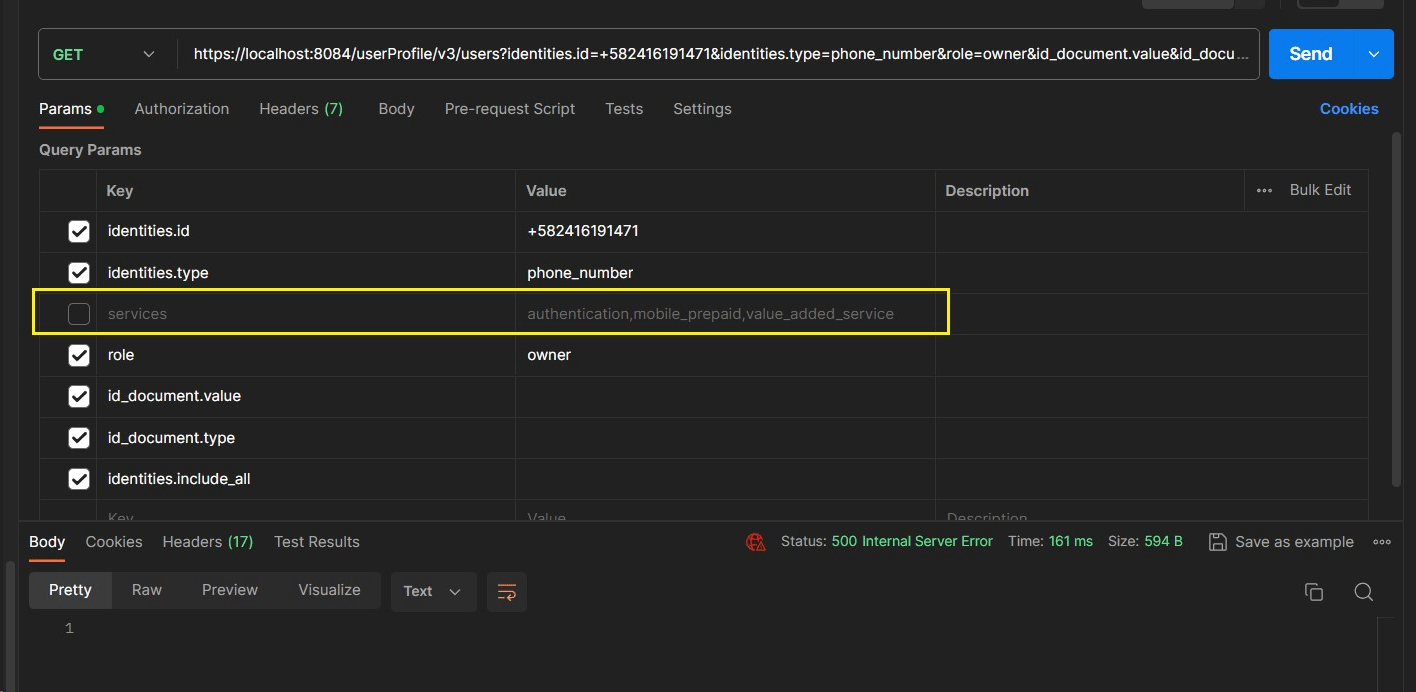Click the network globe error icon
This screenshot has height=692, width=1416.
click(756, 542)
